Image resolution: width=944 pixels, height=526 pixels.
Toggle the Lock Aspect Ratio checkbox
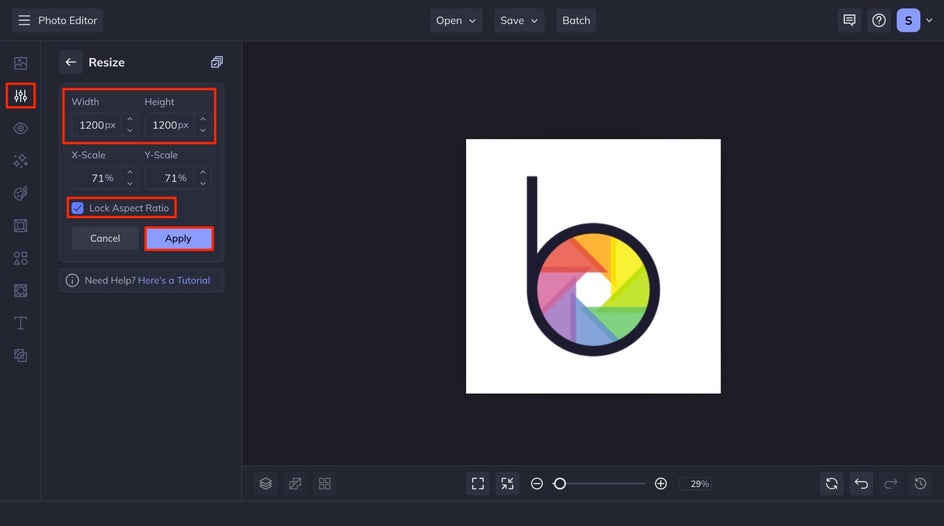click(78, 208)
